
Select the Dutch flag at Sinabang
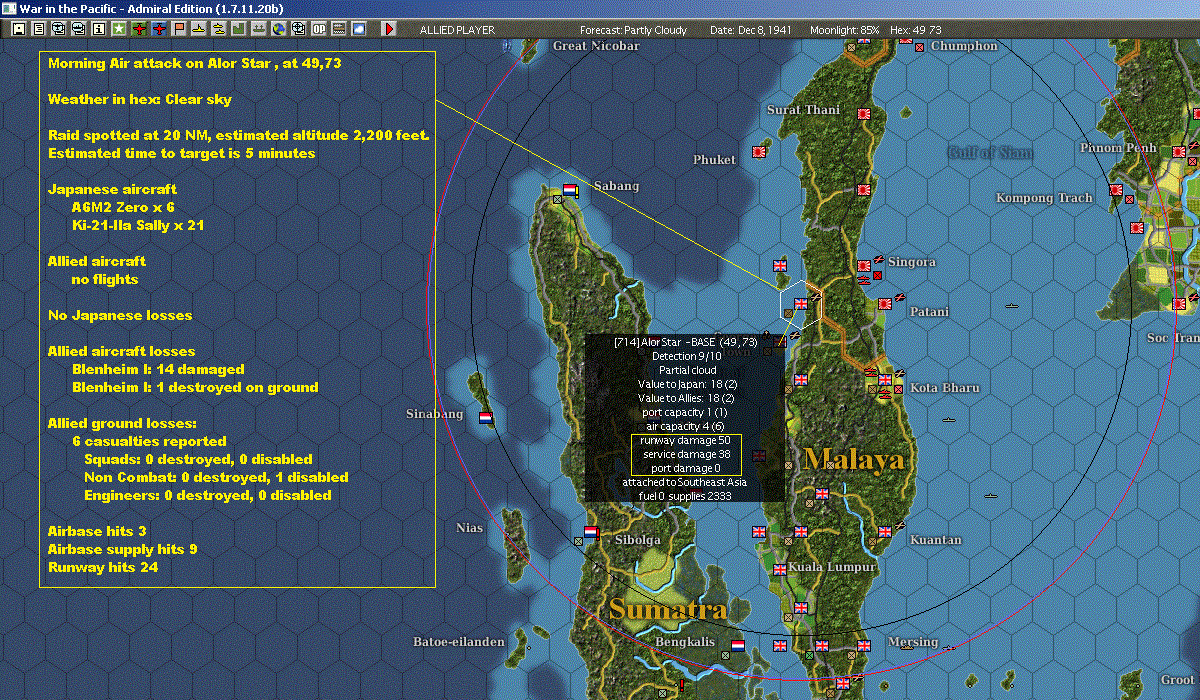tap(486, 418)
